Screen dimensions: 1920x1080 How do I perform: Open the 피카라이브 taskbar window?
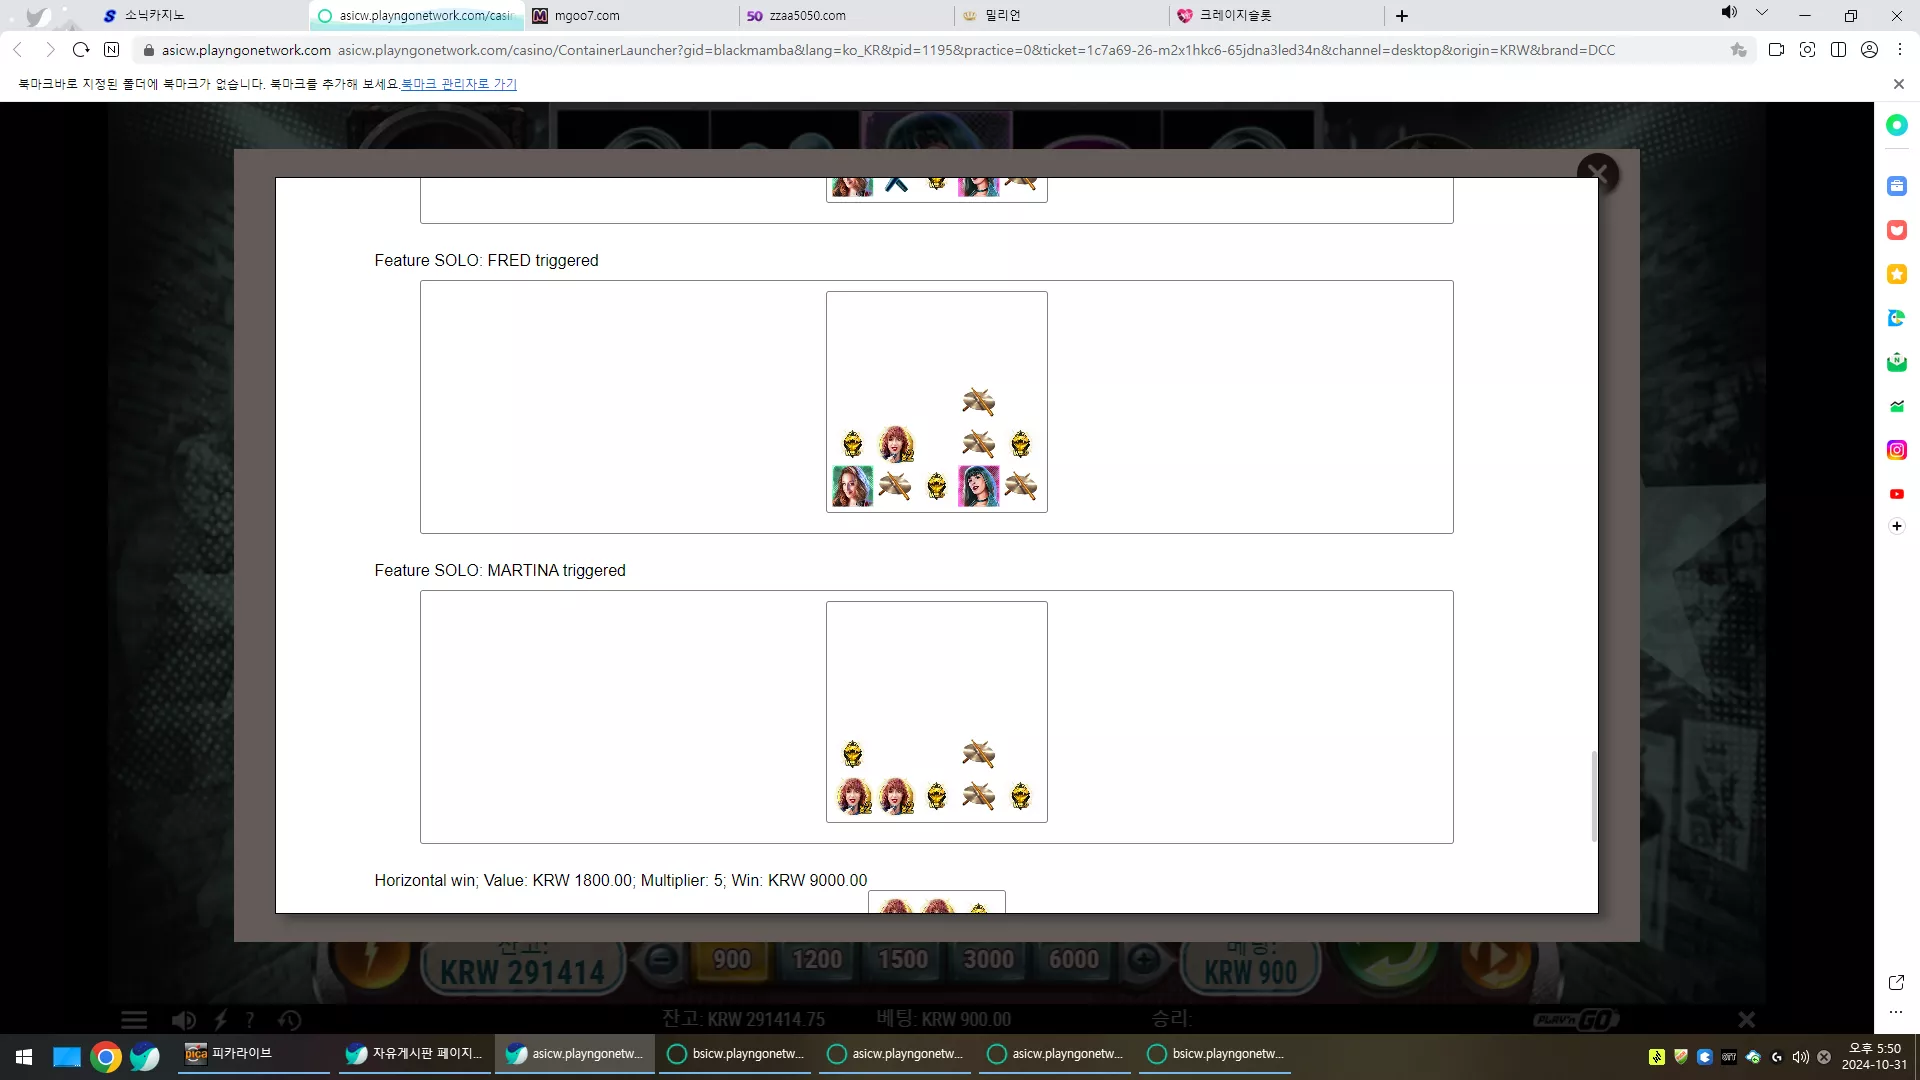(256, 1054)
